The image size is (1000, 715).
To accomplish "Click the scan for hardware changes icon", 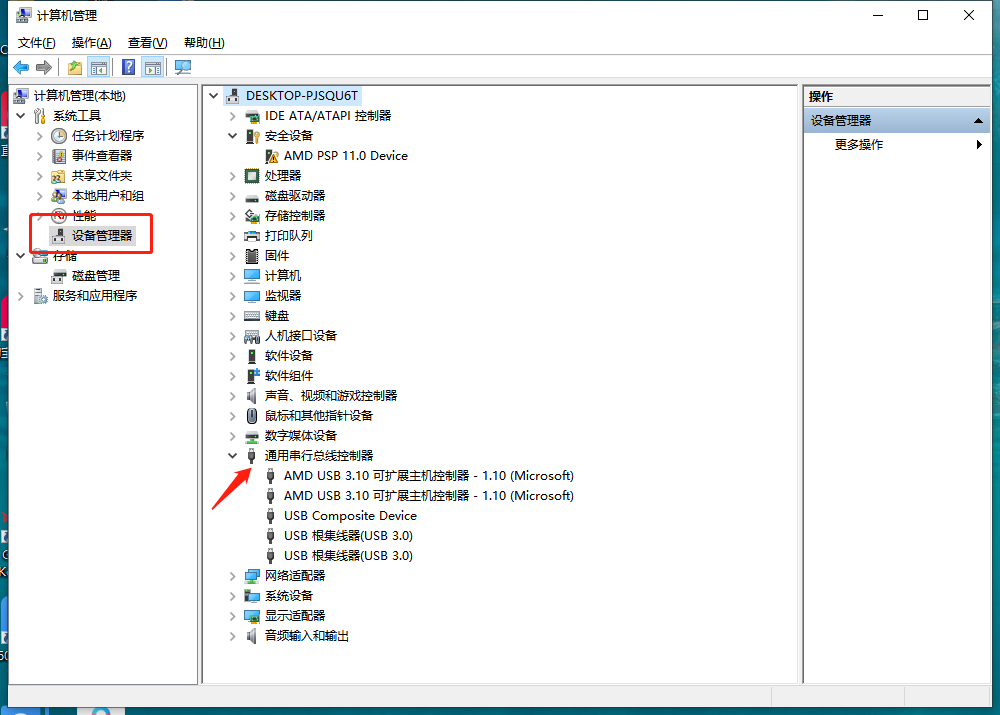I will pyautogui.click(x=183, y=67).
